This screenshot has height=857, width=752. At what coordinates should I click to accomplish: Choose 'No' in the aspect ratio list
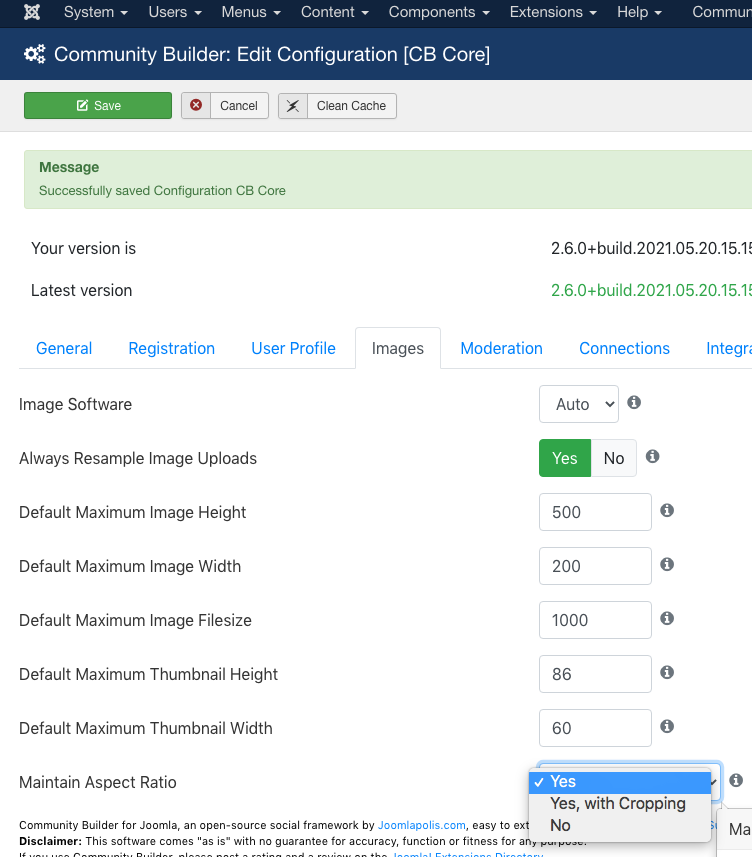click(x=620, y=826)
